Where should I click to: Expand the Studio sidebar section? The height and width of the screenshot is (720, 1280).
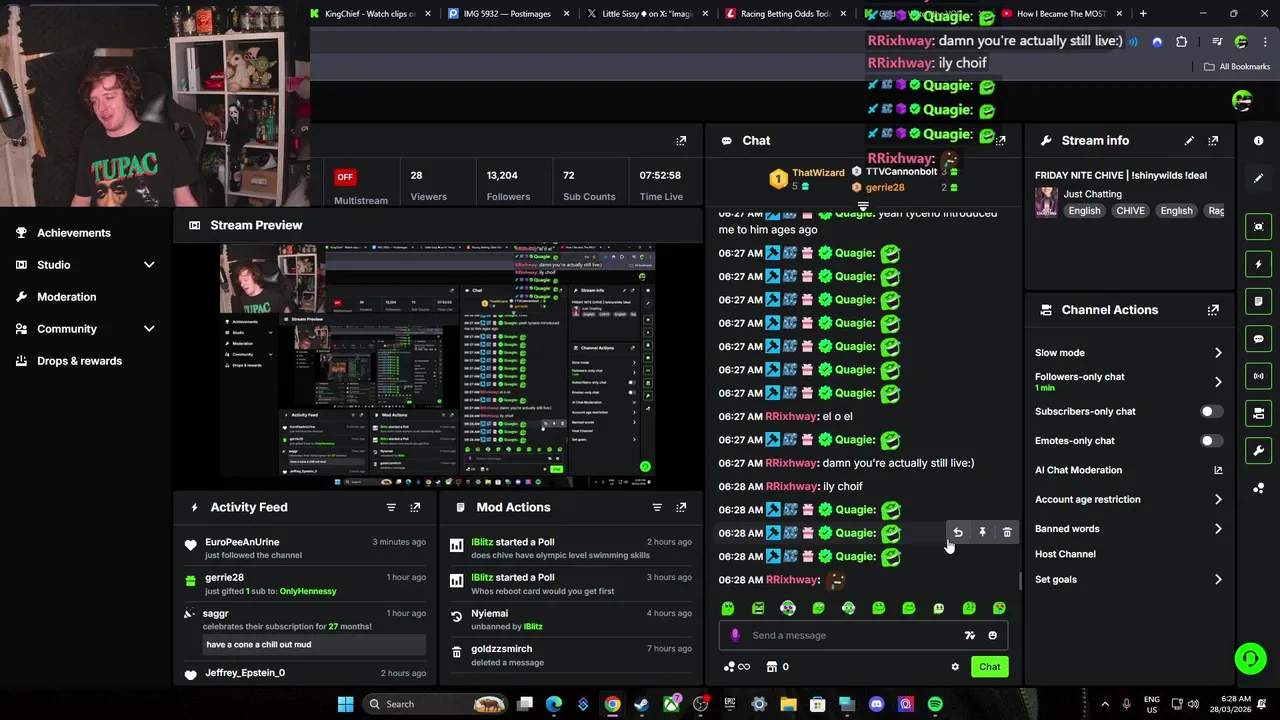(149, 265)
